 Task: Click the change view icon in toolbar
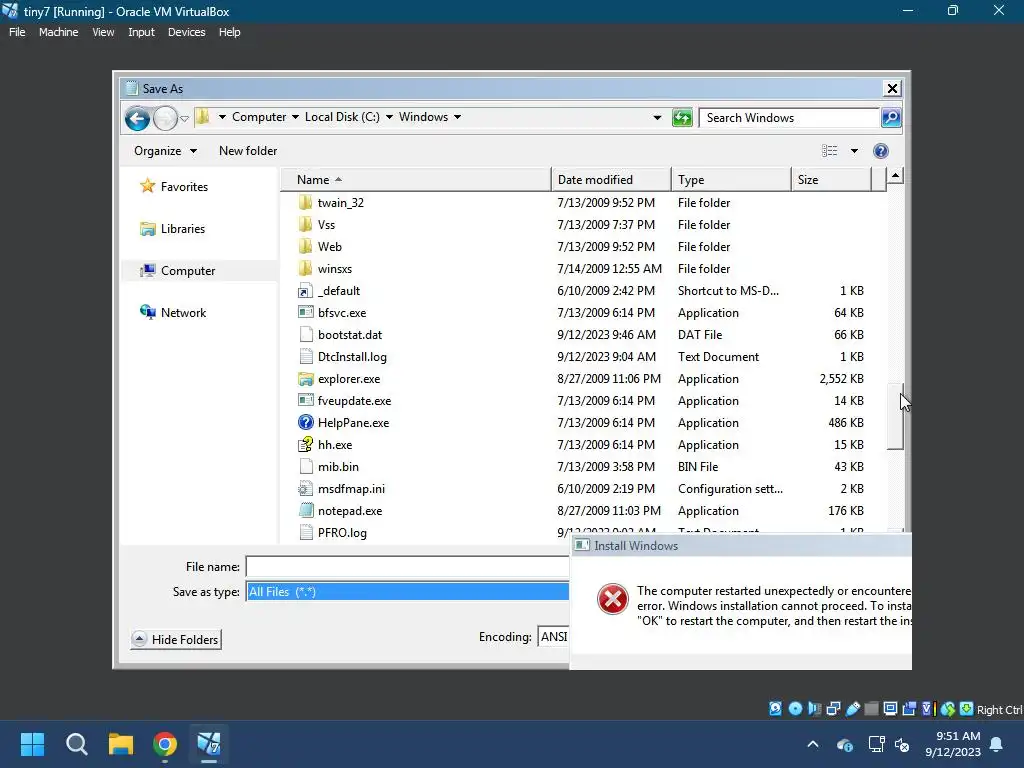pyautogui.click(x=829, y=151)
